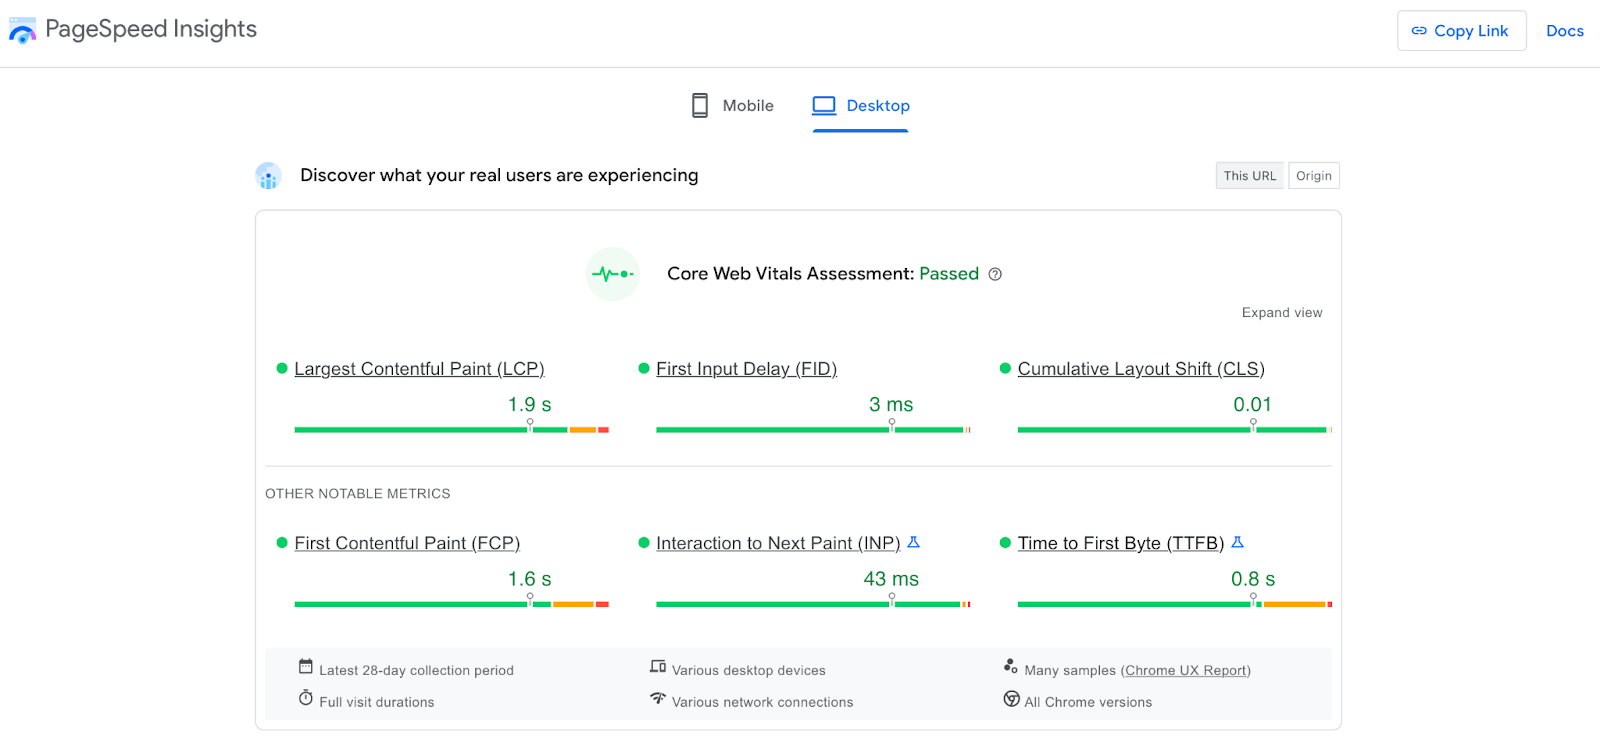
Task: Click the INP distribution bar
Action: [x=813, y=604]
